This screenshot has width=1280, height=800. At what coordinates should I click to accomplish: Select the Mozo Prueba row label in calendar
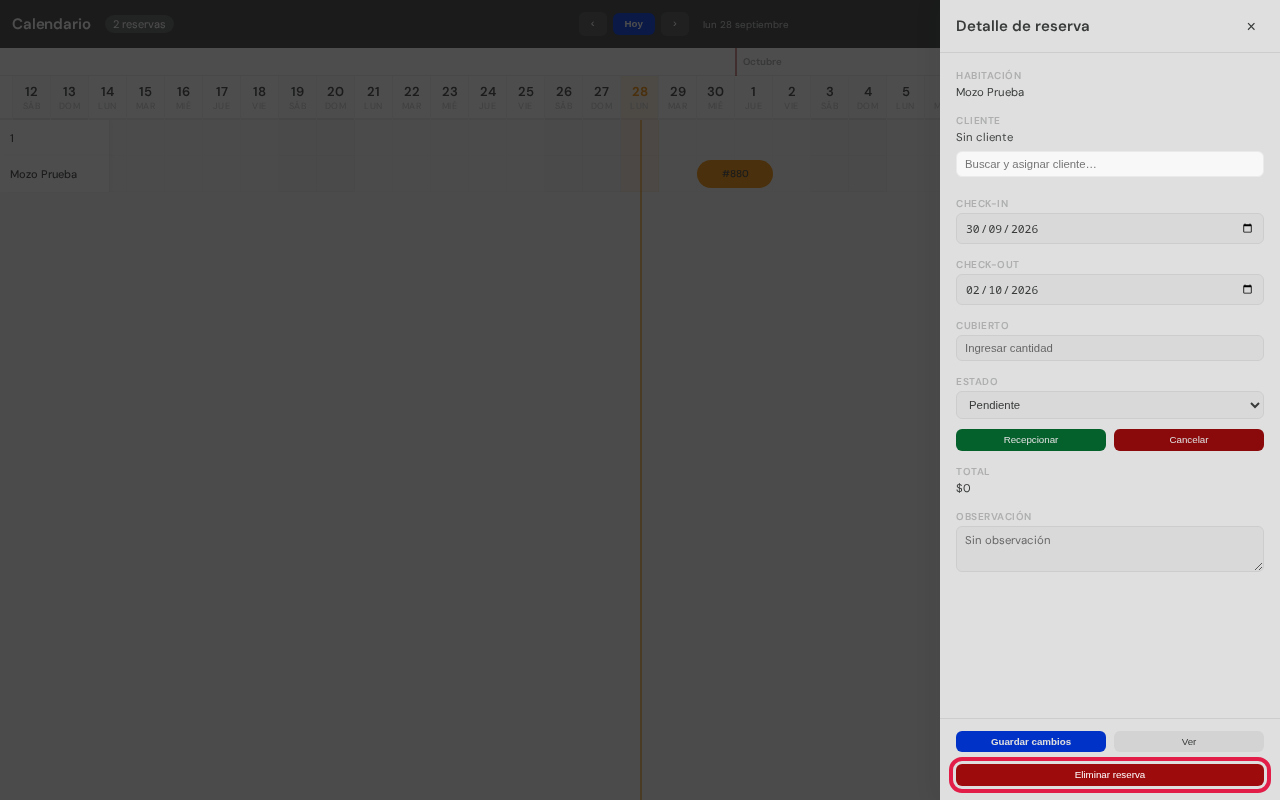[x=43, y=174]
